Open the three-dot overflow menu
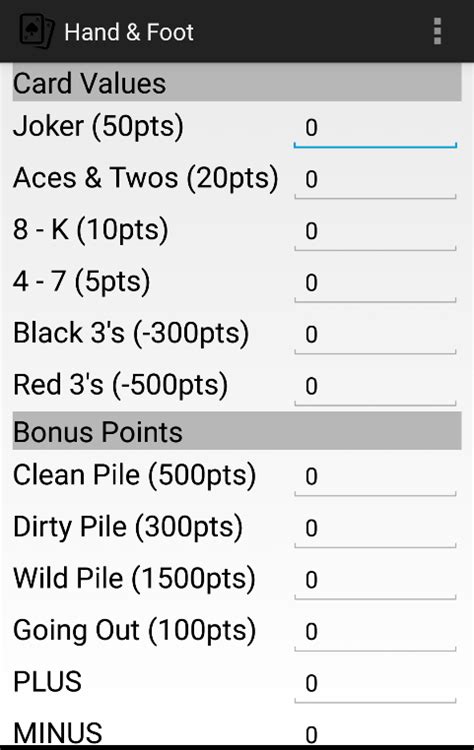474x750 pixels. [437, 32]
